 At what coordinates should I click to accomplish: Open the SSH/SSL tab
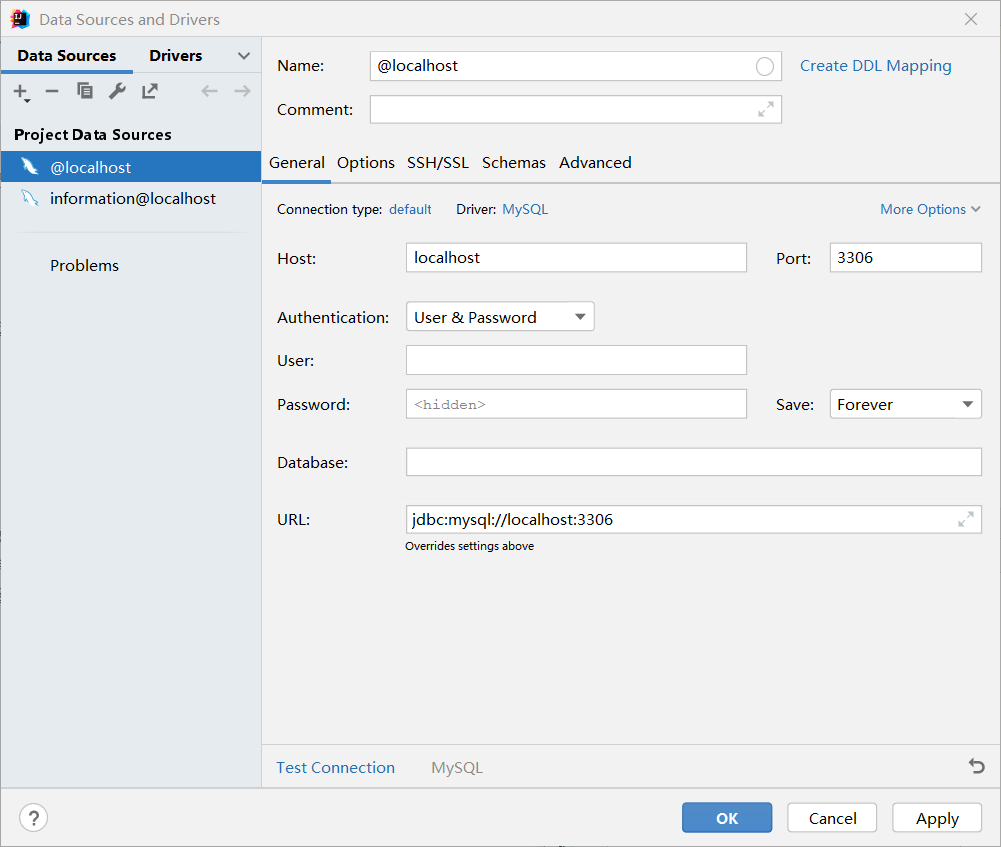[438, 163]
